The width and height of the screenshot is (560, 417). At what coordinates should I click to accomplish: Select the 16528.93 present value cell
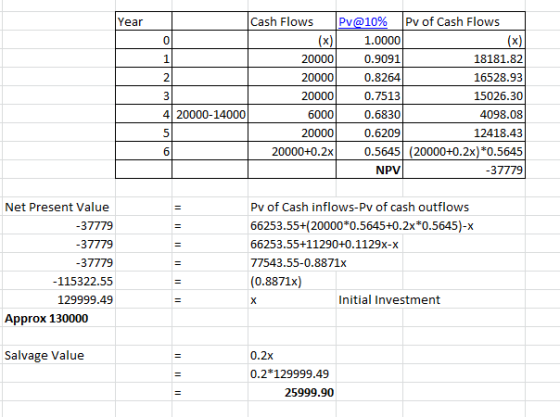pyautogui.click(x=464, y=77)
